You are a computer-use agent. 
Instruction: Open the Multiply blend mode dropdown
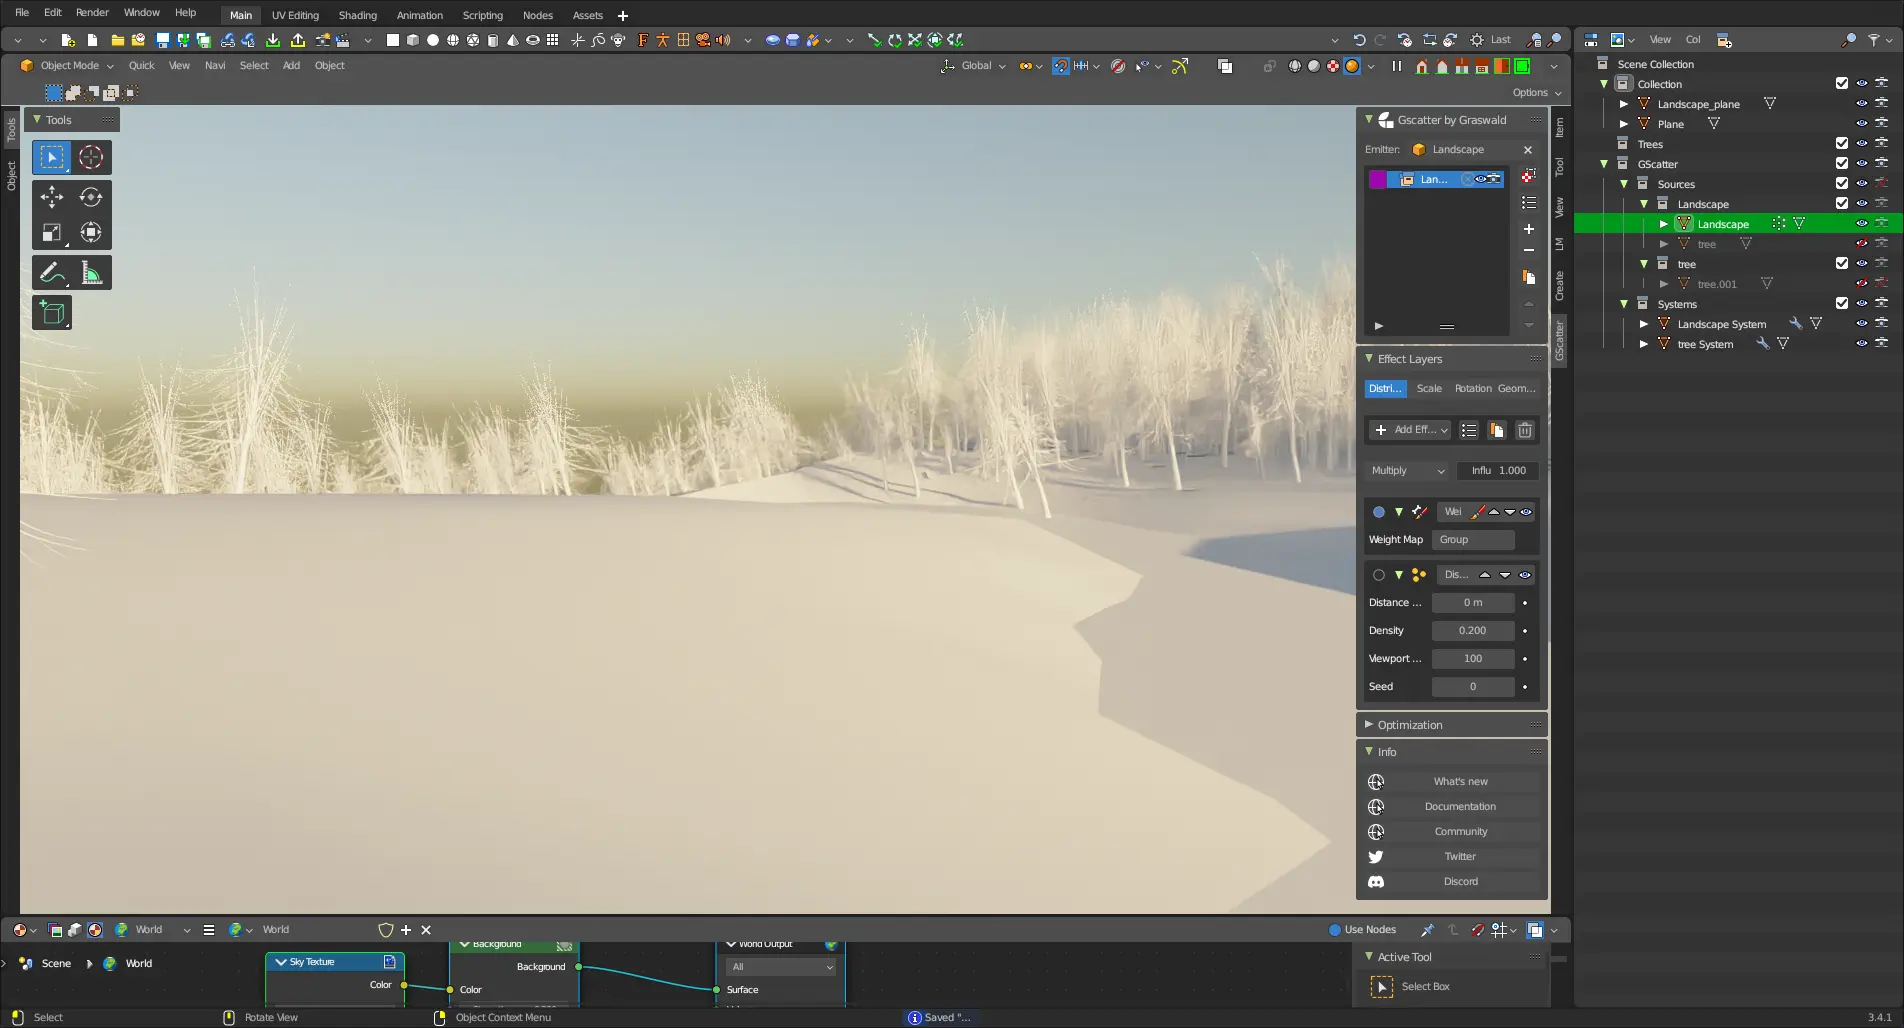1407,471
